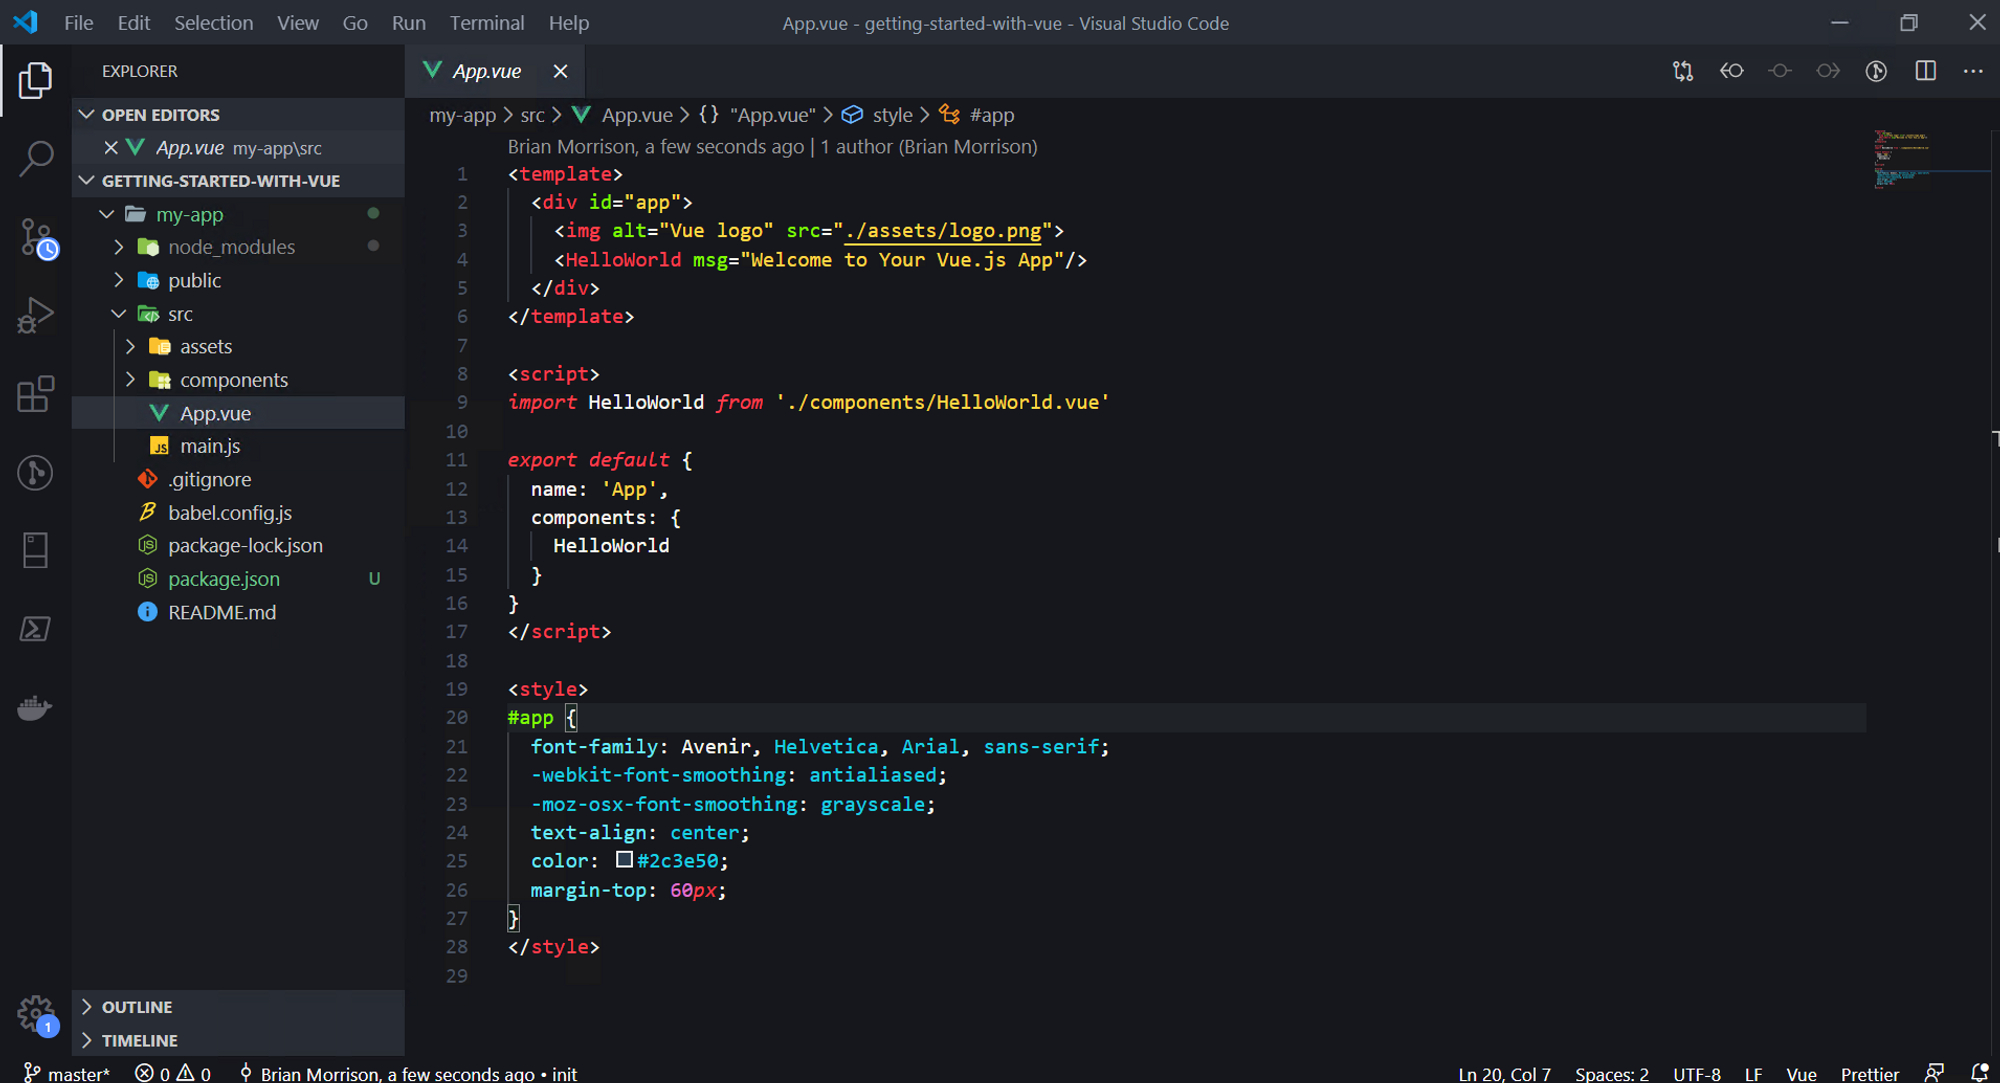Click the Open Changes compare icon
2000x1083 pixels.
click(x=1683, y=71)
